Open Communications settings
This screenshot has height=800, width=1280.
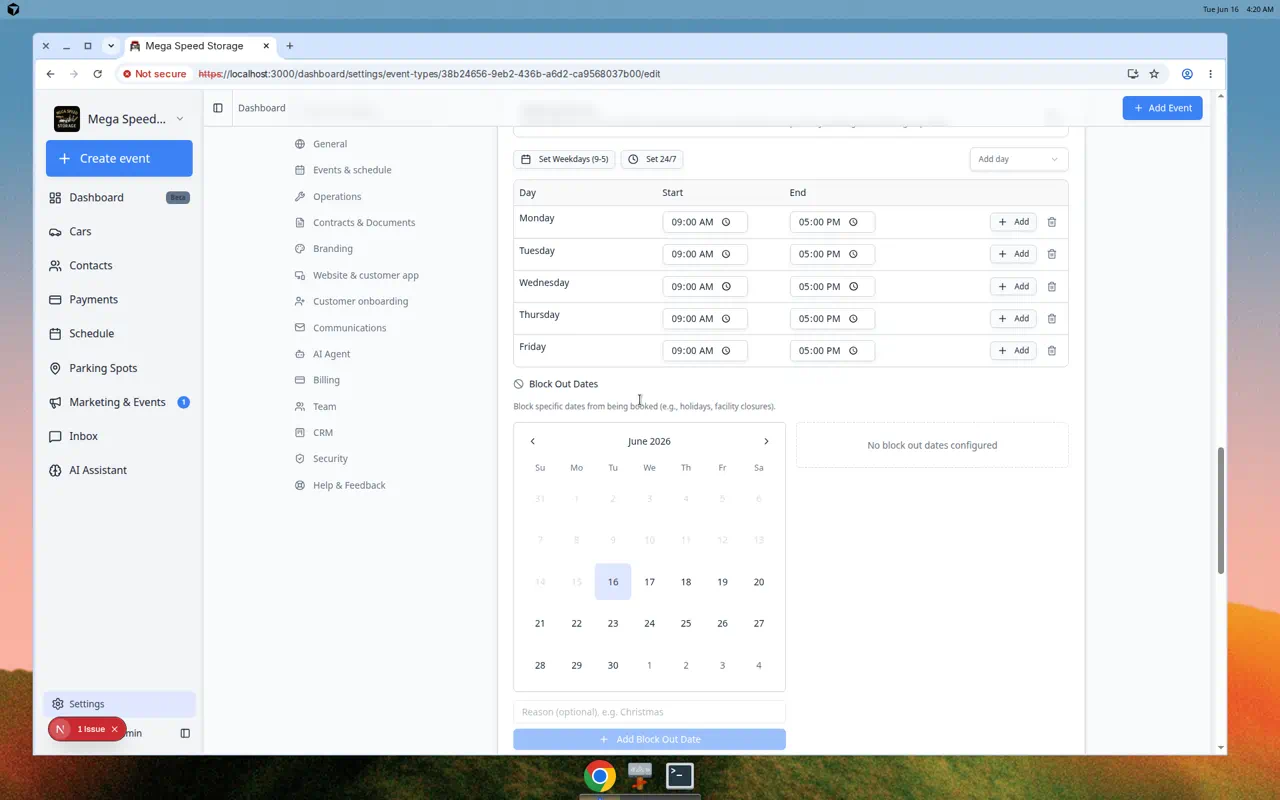pyautogui.click(x=349, y=328)
